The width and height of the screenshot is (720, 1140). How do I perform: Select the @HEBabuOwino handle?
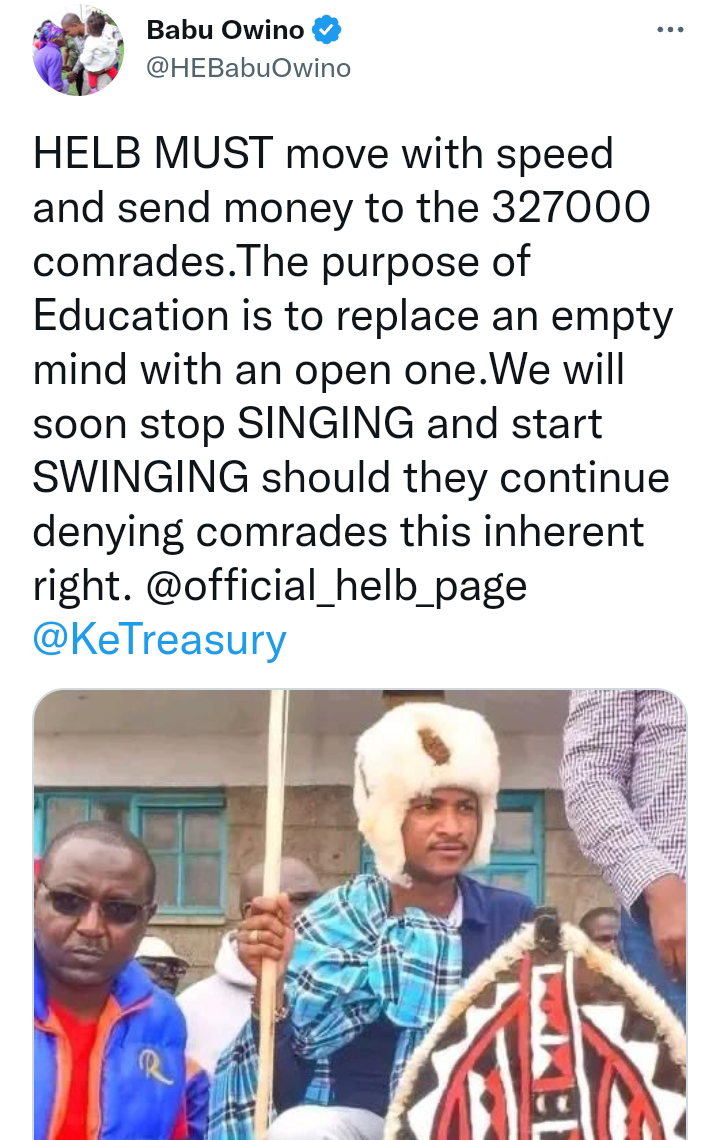249,68
